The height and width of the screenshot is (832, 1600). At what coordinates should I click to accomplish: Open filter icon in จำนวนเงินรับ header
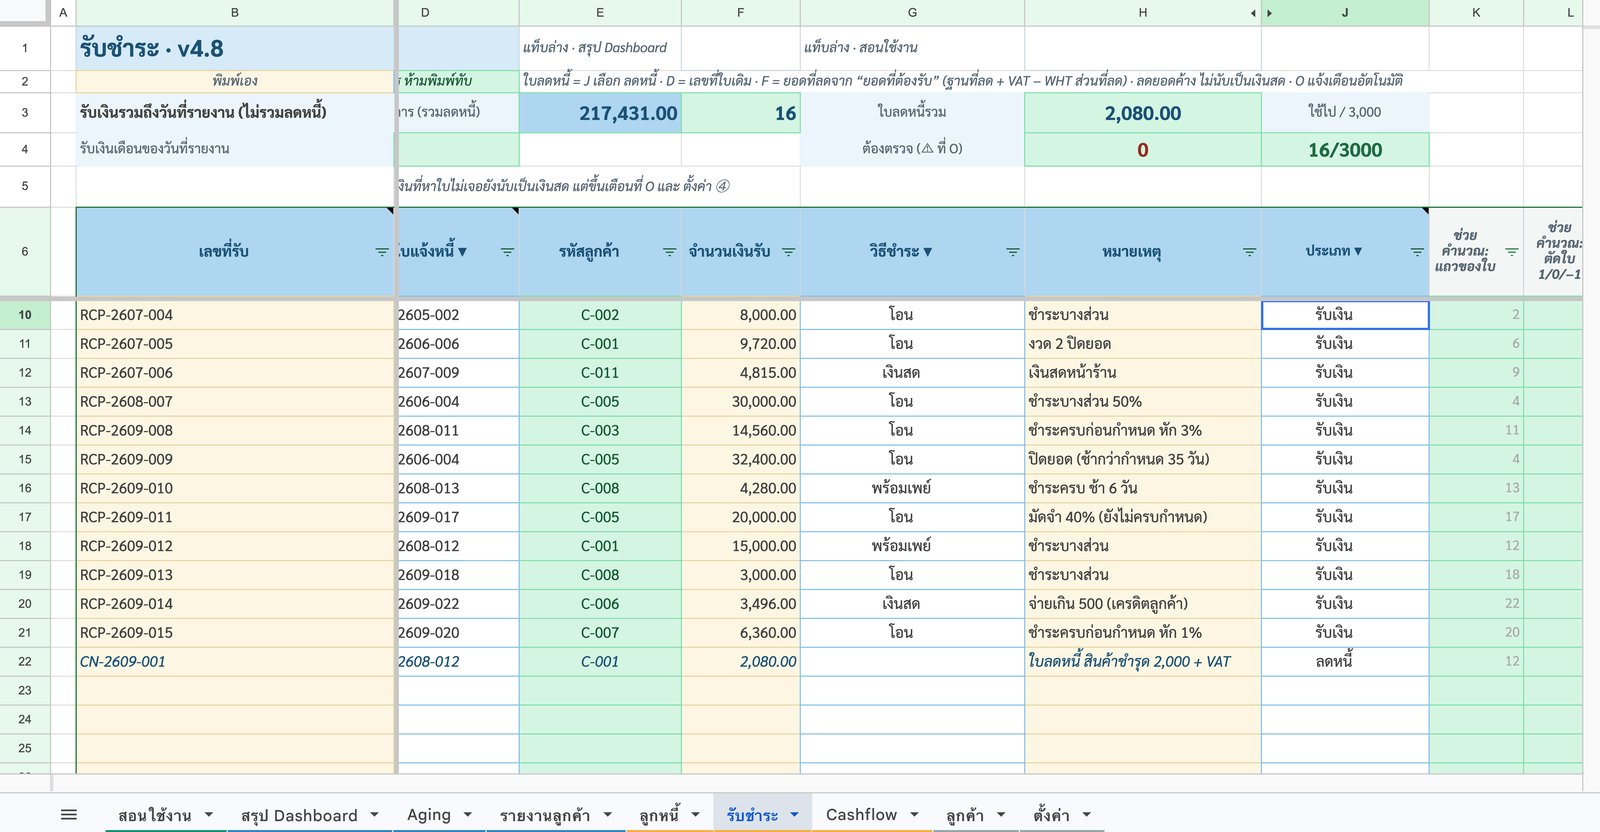pos(788,252)
